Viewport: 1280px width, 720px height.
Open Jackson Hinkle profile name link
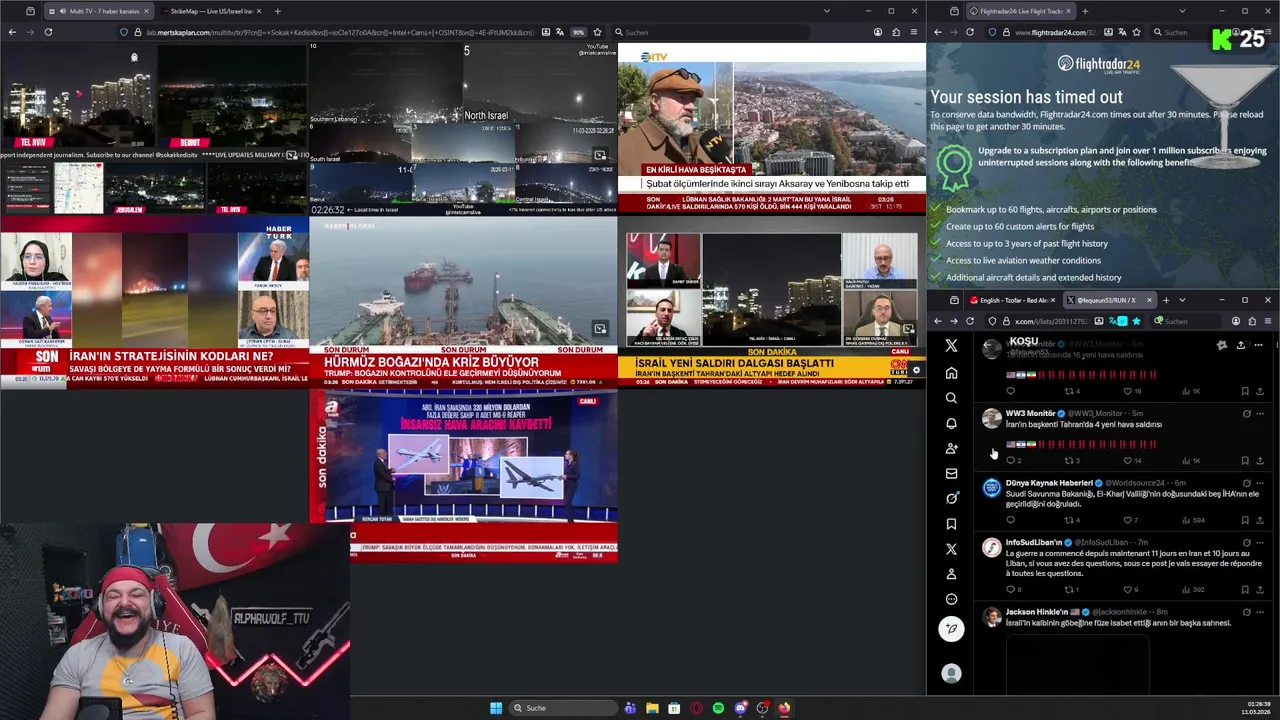tap(1036, 611)
